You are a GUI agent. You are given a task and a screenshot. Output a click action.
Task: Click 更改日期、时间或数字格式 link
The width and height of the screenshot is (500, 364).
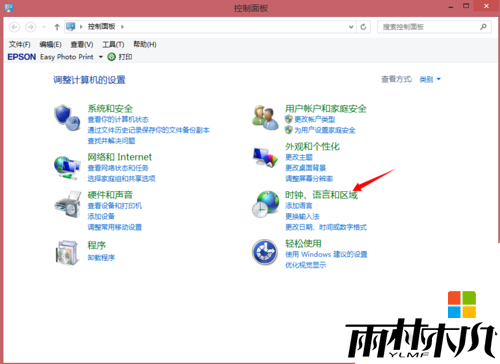(x=326, y=227)
